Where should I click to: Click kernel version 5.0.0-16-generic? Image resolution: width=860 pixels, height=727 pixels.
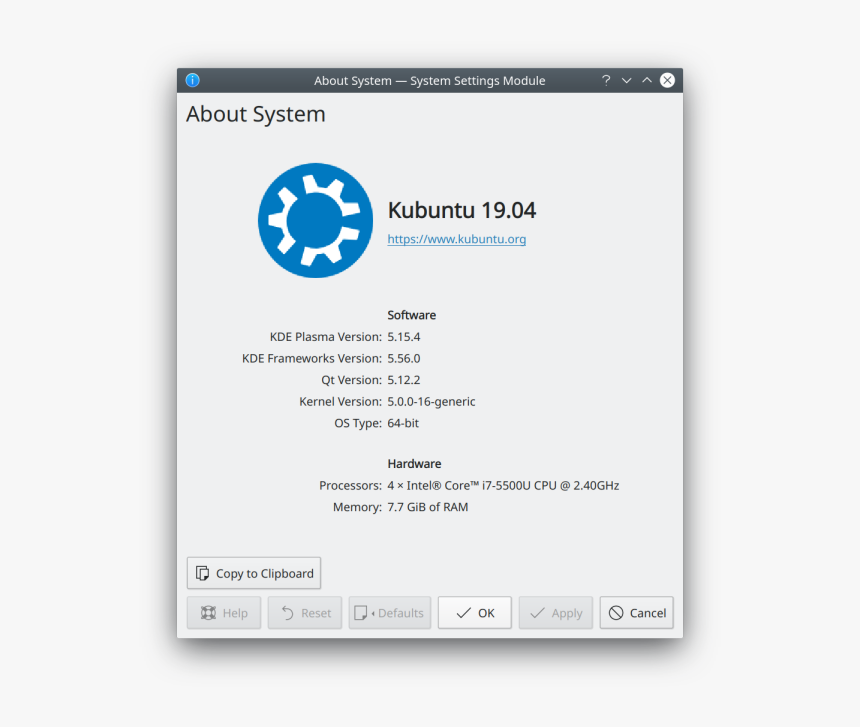point(431,402)
